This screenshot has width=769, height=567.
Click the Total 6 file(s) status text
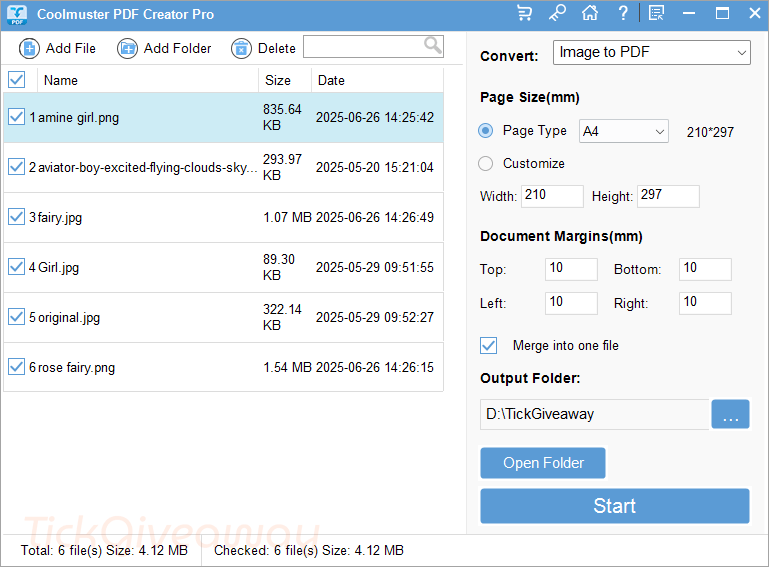[x=104, y=550]
